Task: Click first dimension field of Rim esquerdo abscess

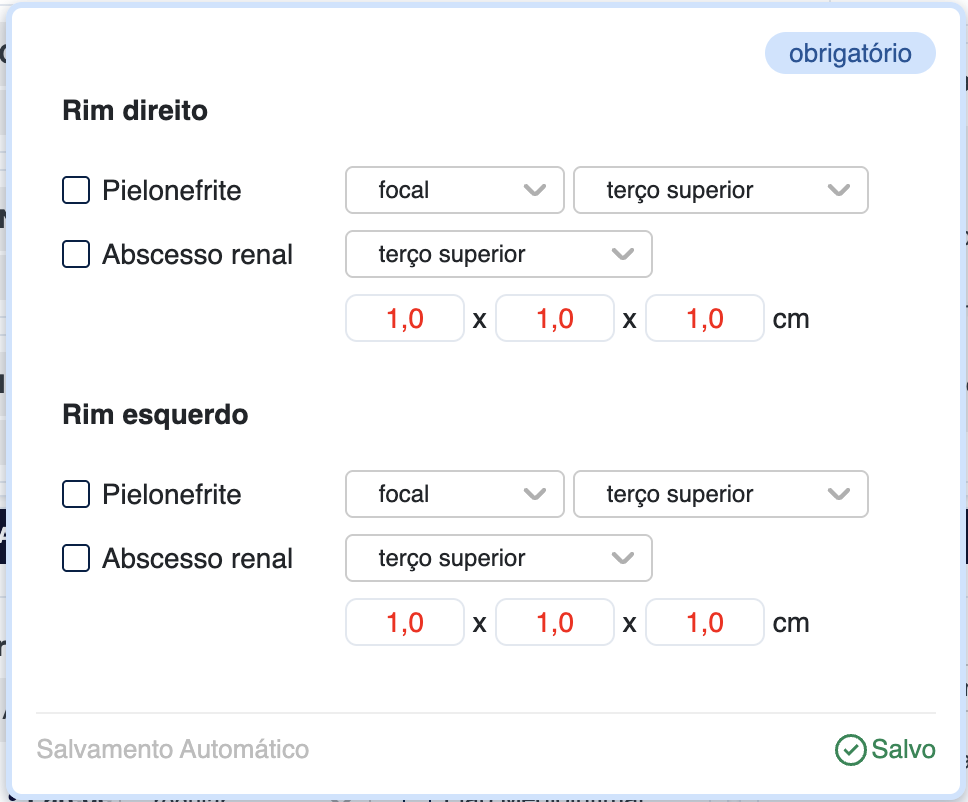Action: [x=405, y=623]
